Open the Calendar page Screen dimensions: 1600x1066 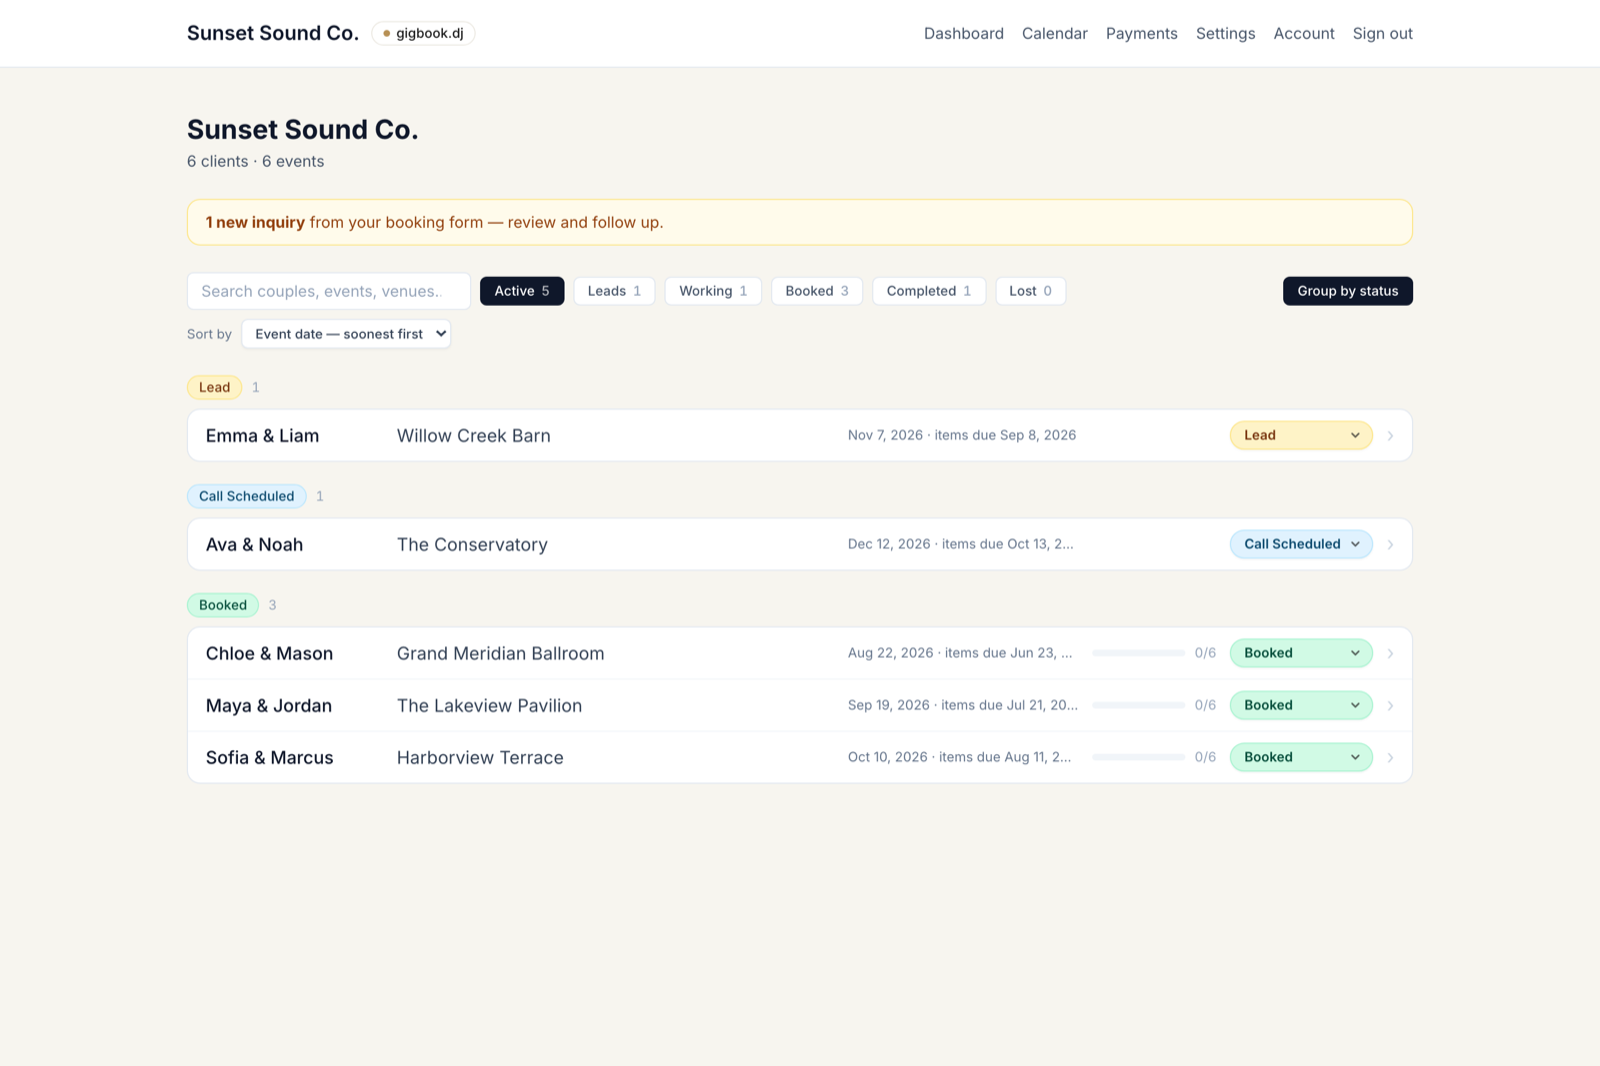tap(1055, 33)
